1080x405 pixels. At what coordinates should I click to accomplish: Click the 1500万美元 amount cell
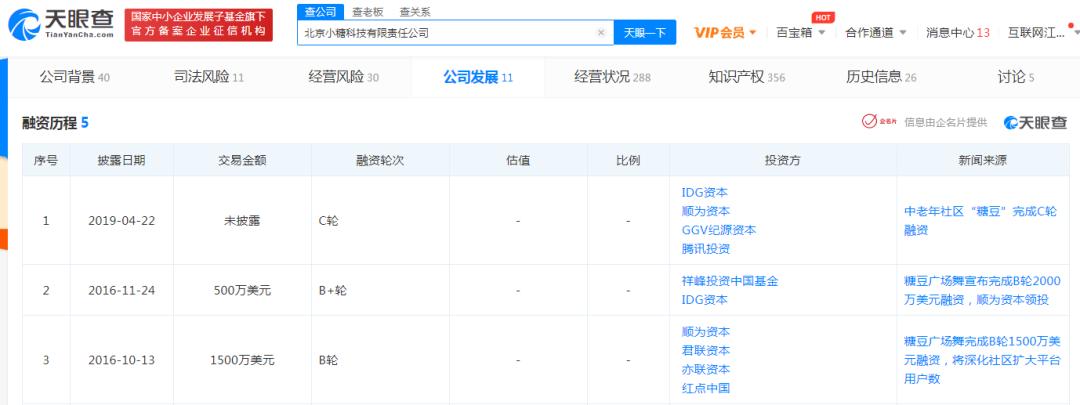(x=242, y=360)
